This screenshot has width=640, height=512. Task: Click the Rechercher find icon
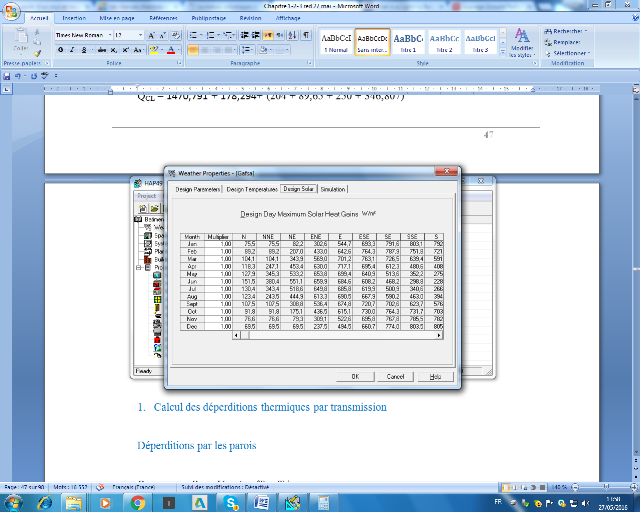(548, 30)
